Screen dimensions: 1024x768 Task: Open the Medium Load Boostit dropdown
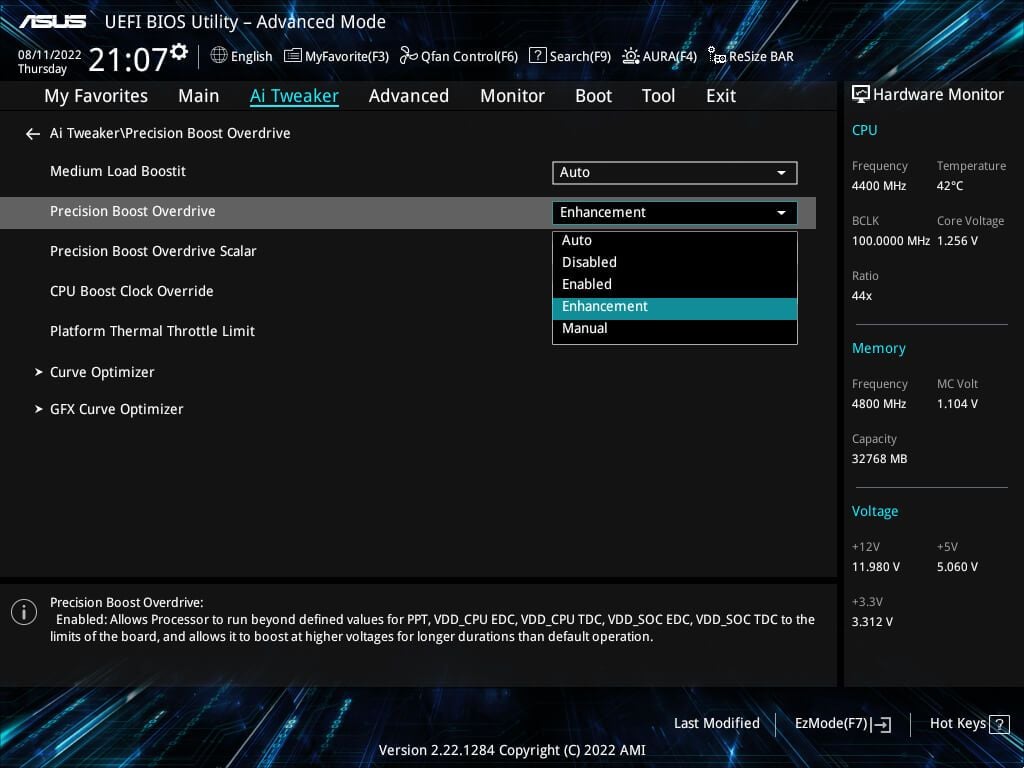click(675, 172)
